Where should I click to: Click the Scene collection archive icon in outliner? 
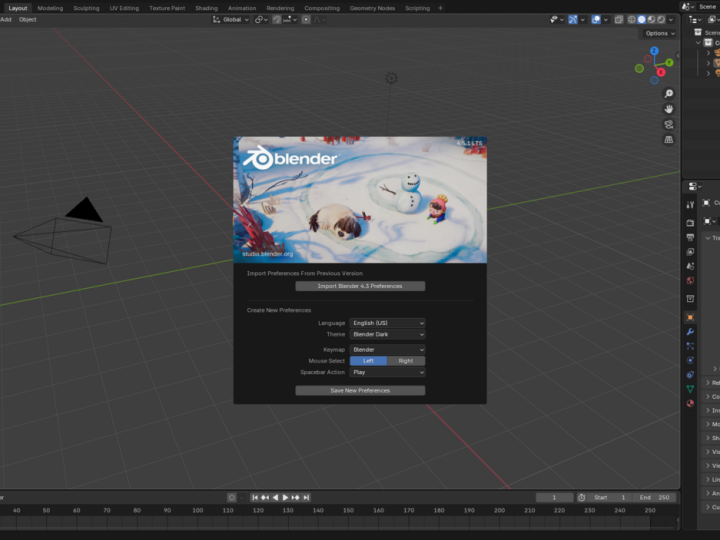(698, 32)
